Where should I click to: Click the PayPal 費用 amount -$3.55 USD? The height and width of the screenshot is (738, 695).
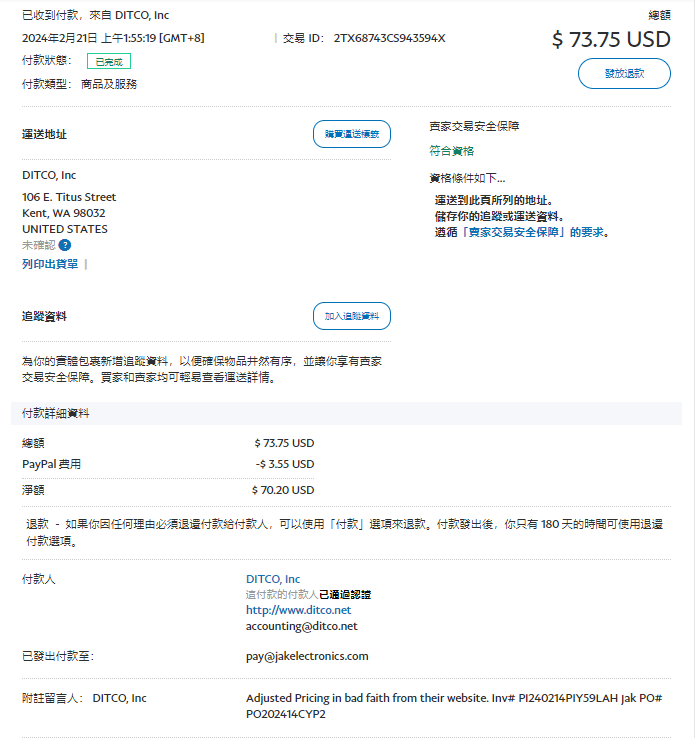pyautogui.click(x=284, y=464)
